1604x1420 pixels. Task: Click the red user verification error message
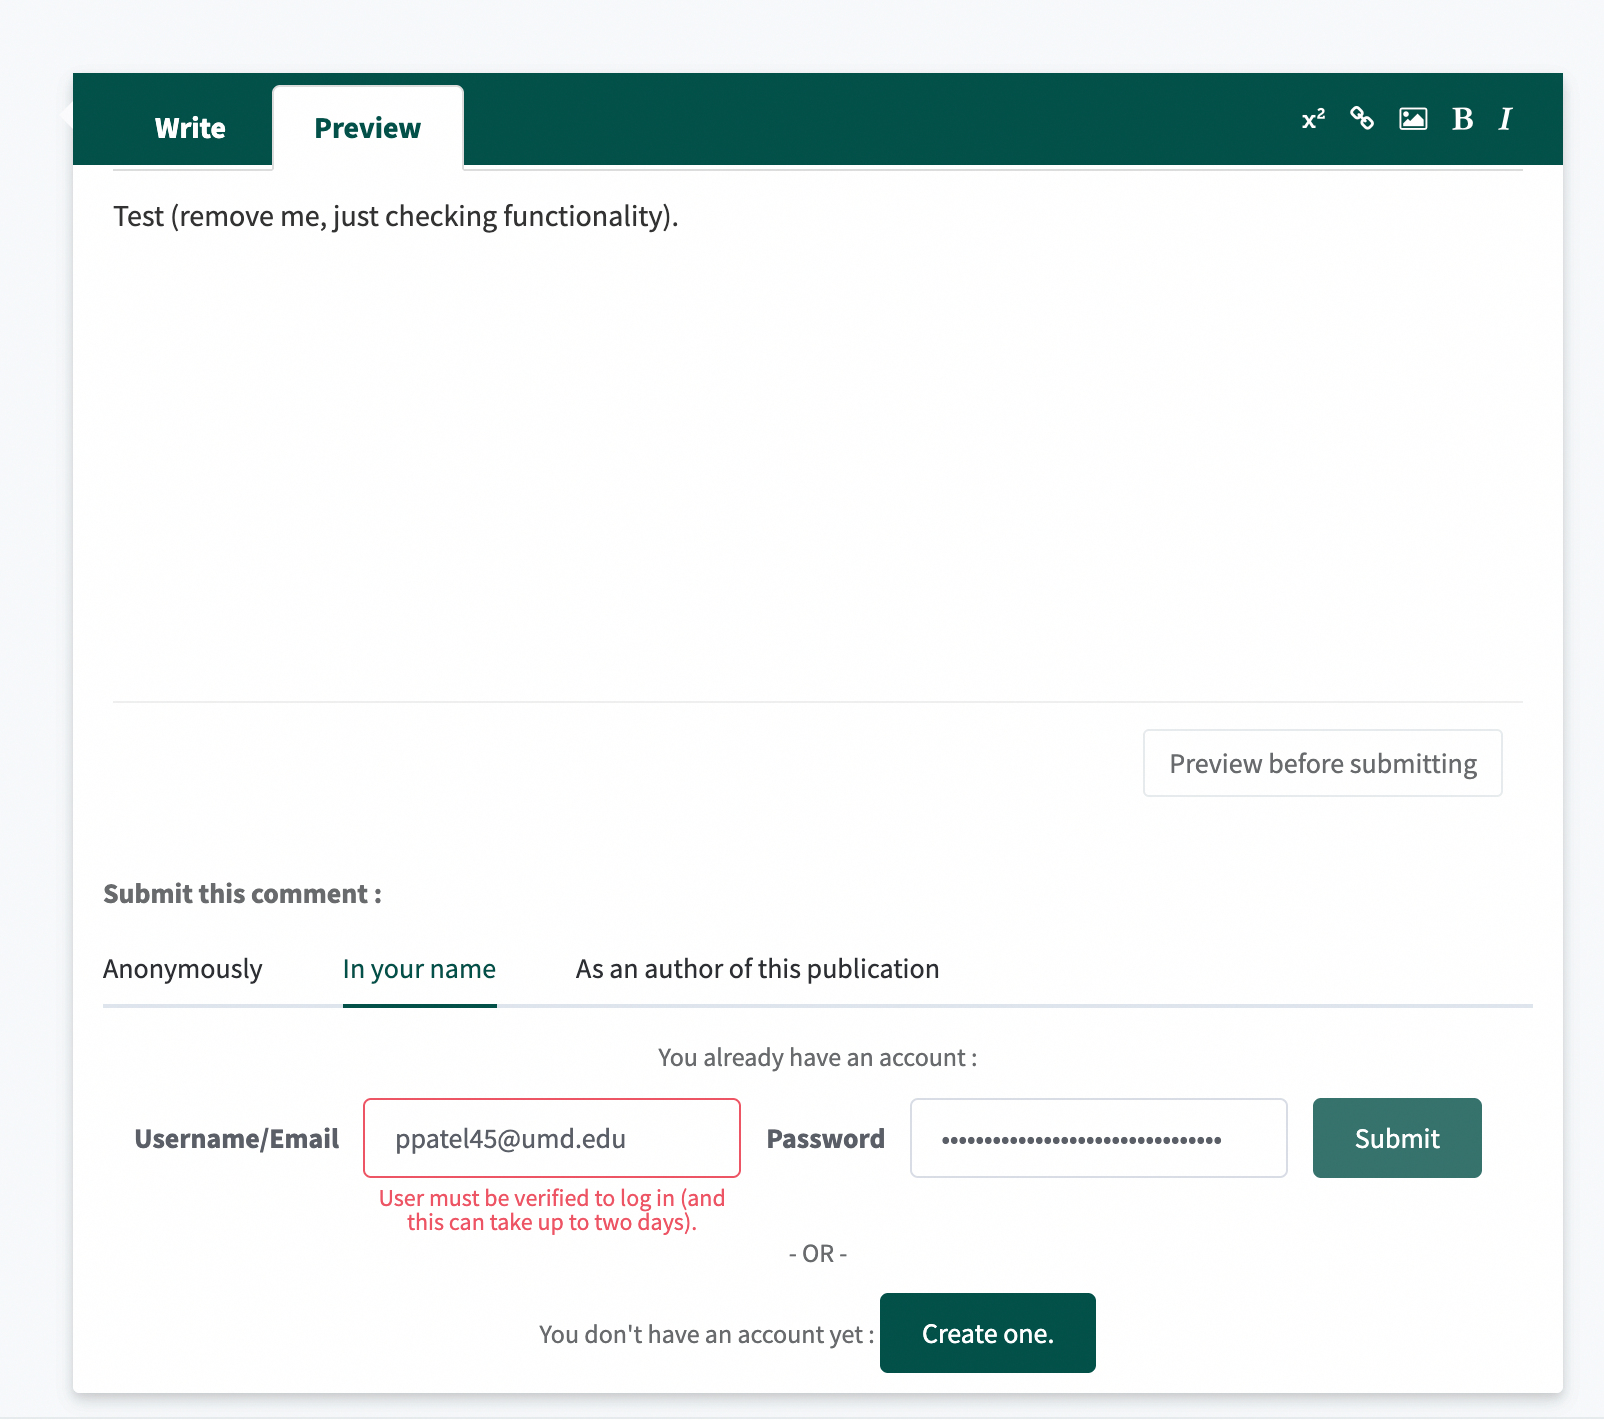(x=551, y=1210)
